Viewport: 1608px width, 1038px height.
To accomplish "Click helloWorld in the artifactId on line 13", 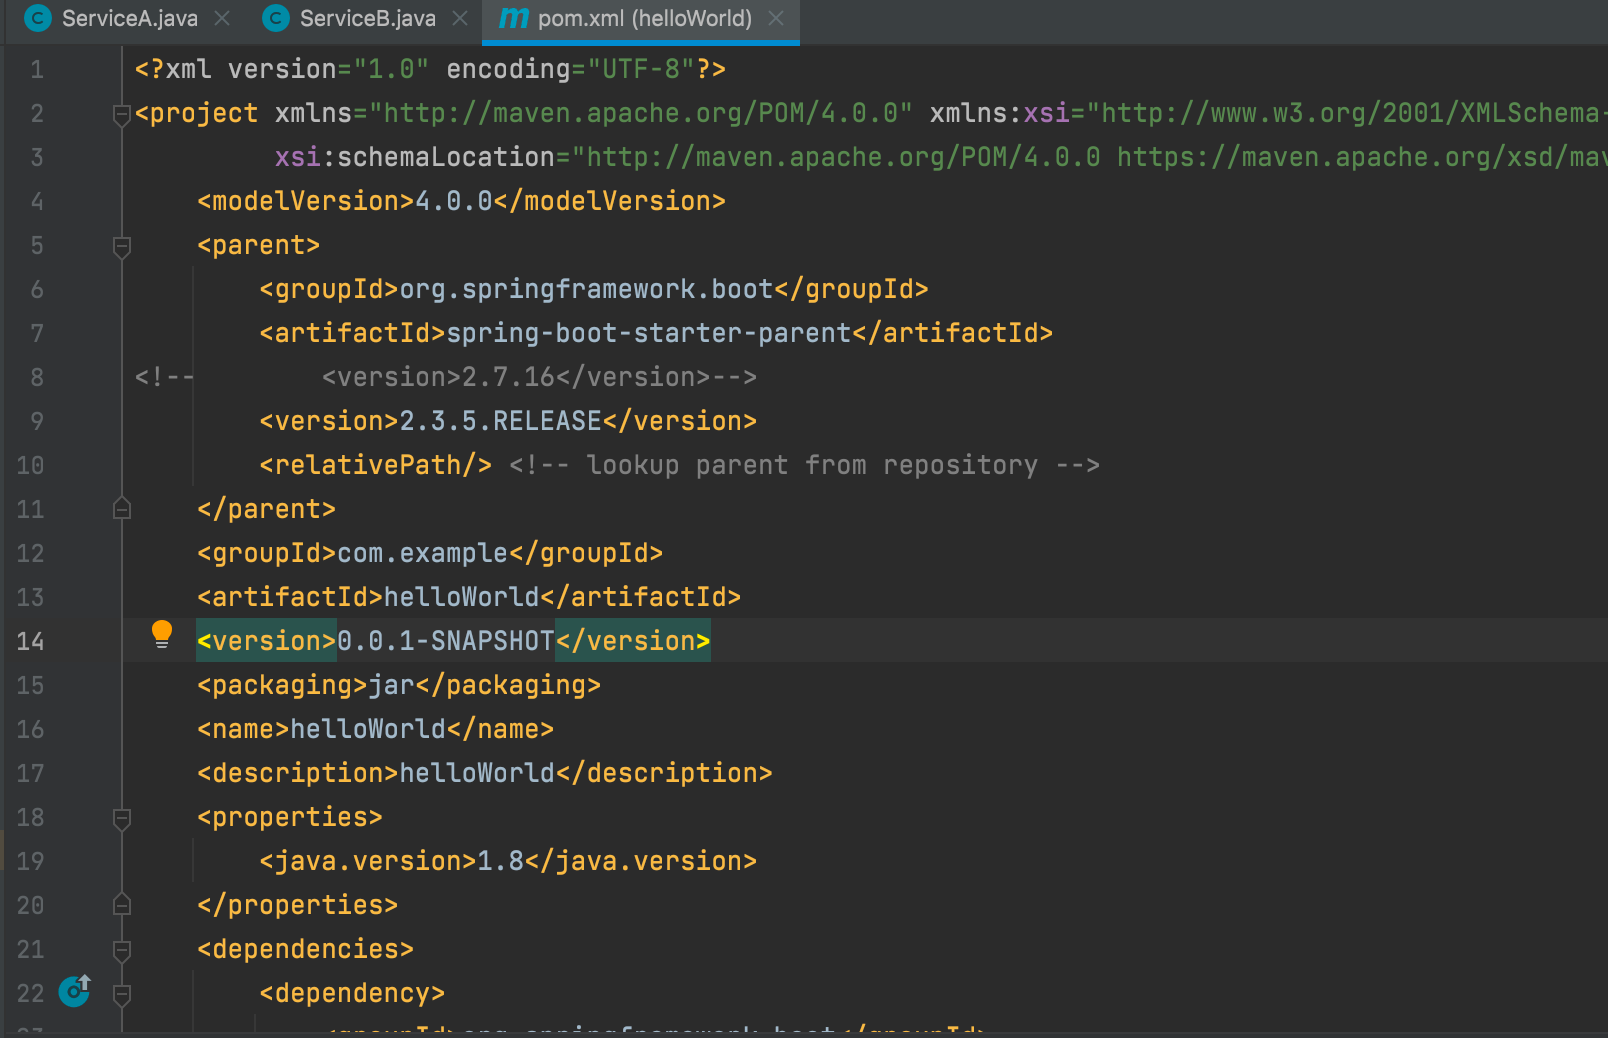I will pyautogui.click(x=462, y=598).
